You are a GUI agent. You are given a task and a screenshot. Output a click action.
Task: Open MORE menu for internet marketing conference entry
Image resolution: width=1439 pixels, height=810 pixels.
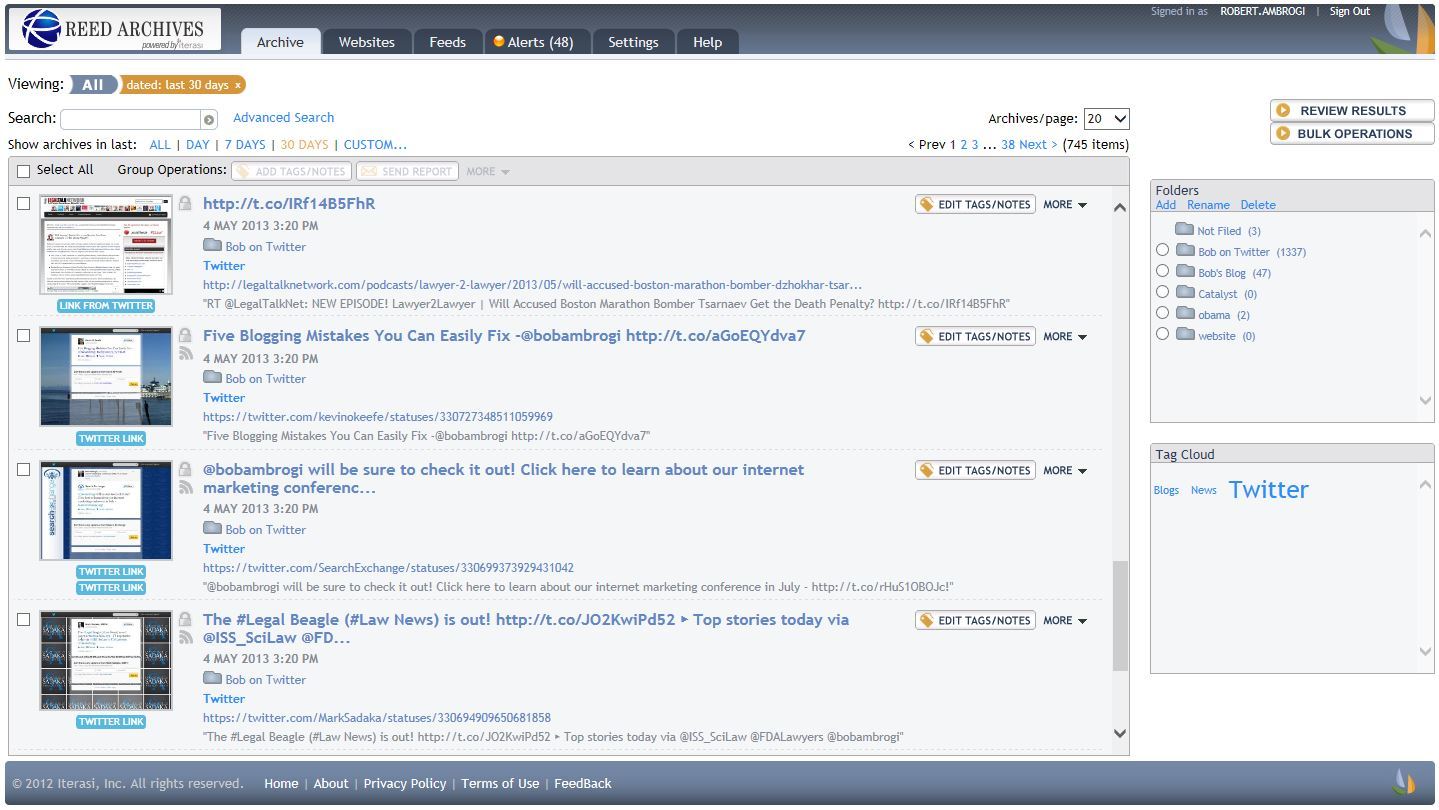pyautogui.click(x=1065, y=470)
